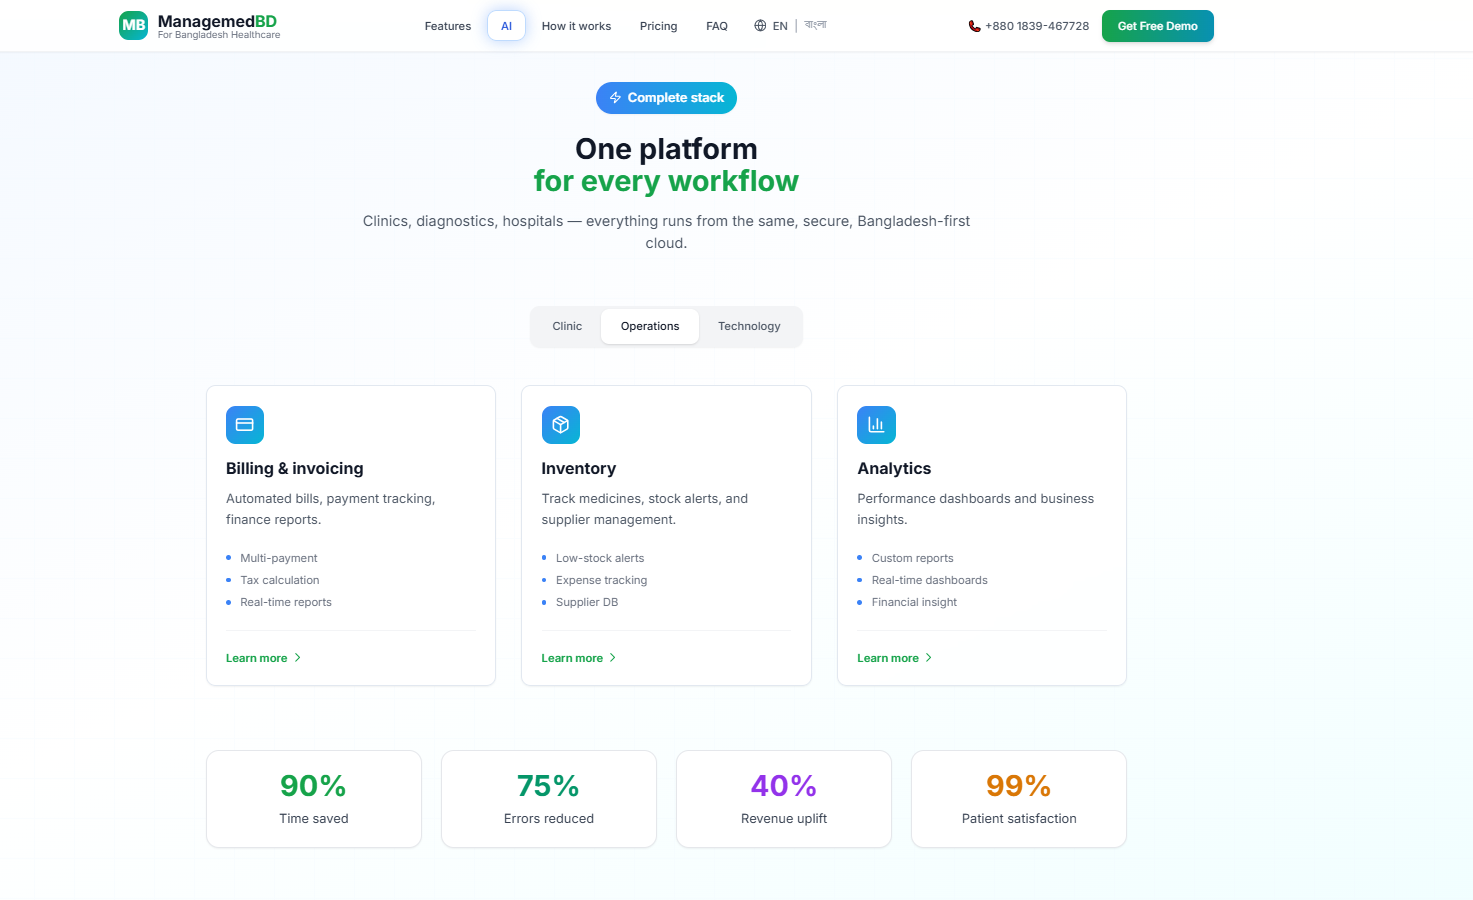
Task: Click the chevron after Billing Learn more
Action: [x=297, y=658]
